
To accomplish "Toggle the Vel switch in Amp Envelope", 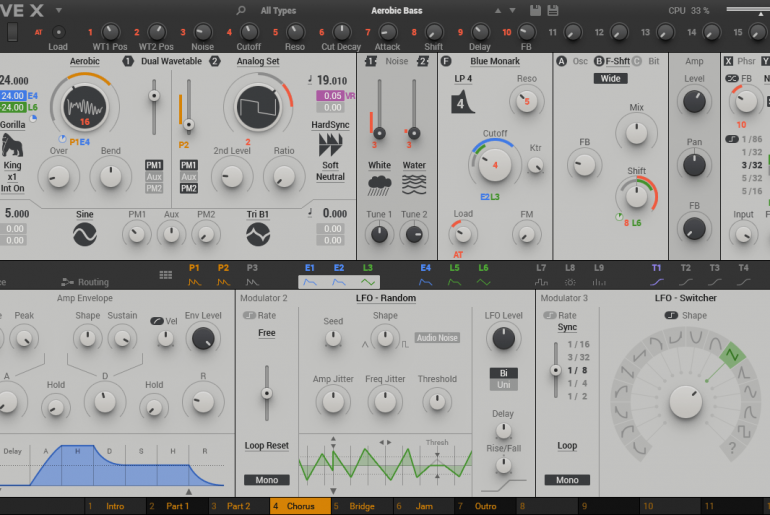I will 157,321.
